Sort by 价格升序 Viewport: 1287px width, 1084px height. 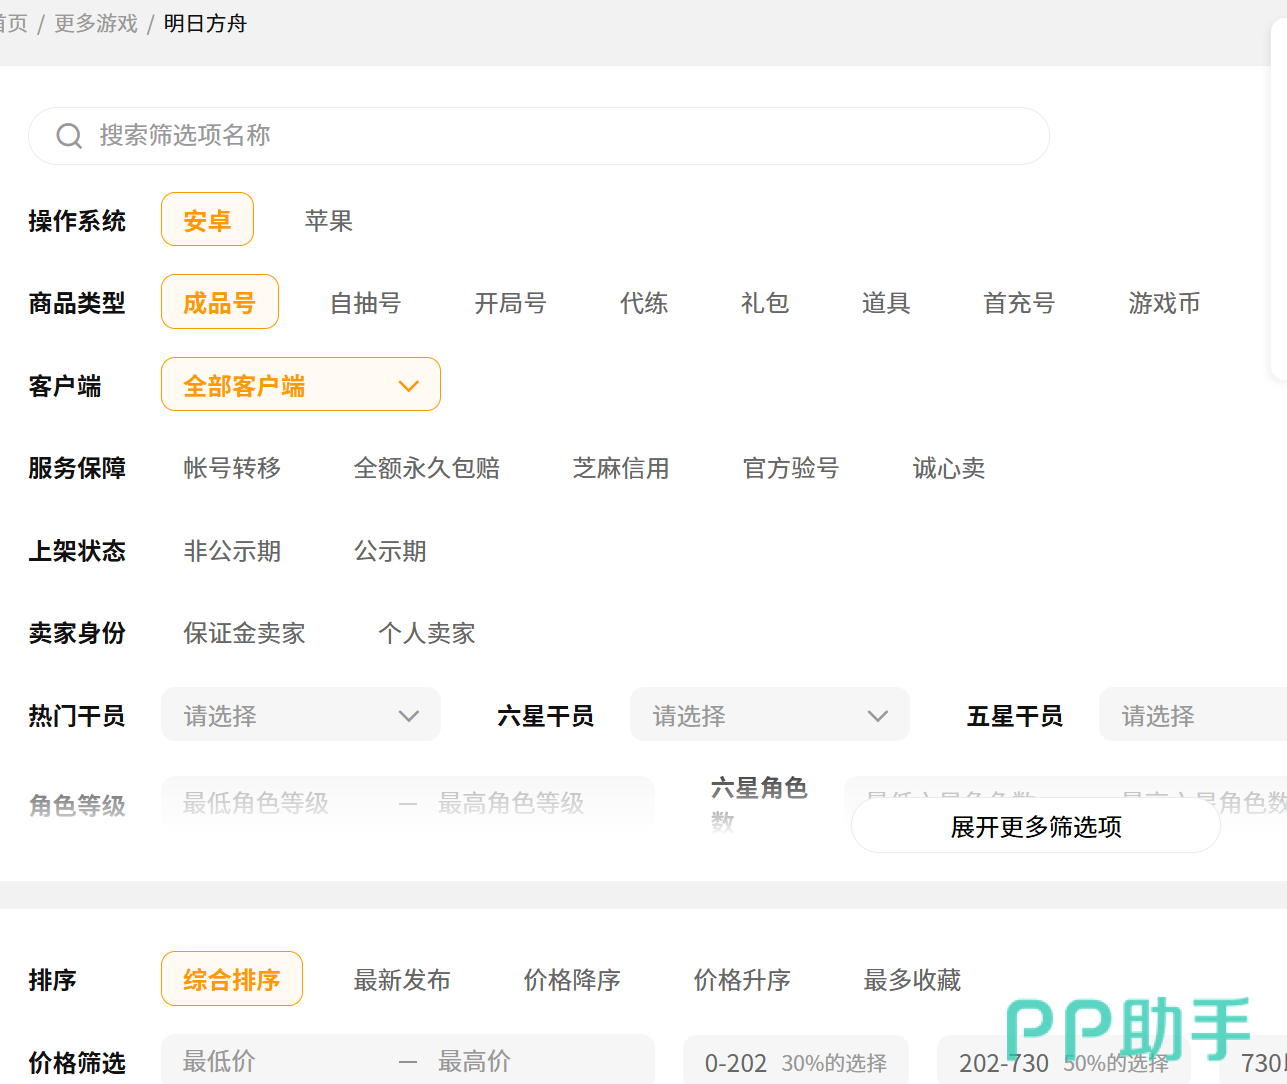(x=742, y=980)
